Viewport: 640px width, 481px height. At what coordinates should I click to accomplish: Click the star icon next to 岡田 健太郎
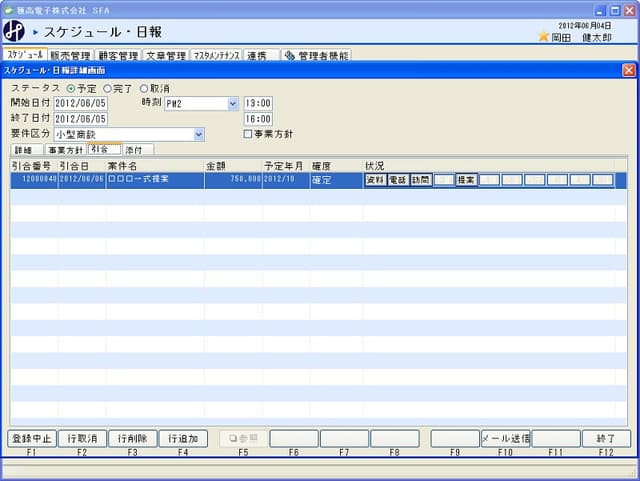pyautogui.click(x=543, y=37)
